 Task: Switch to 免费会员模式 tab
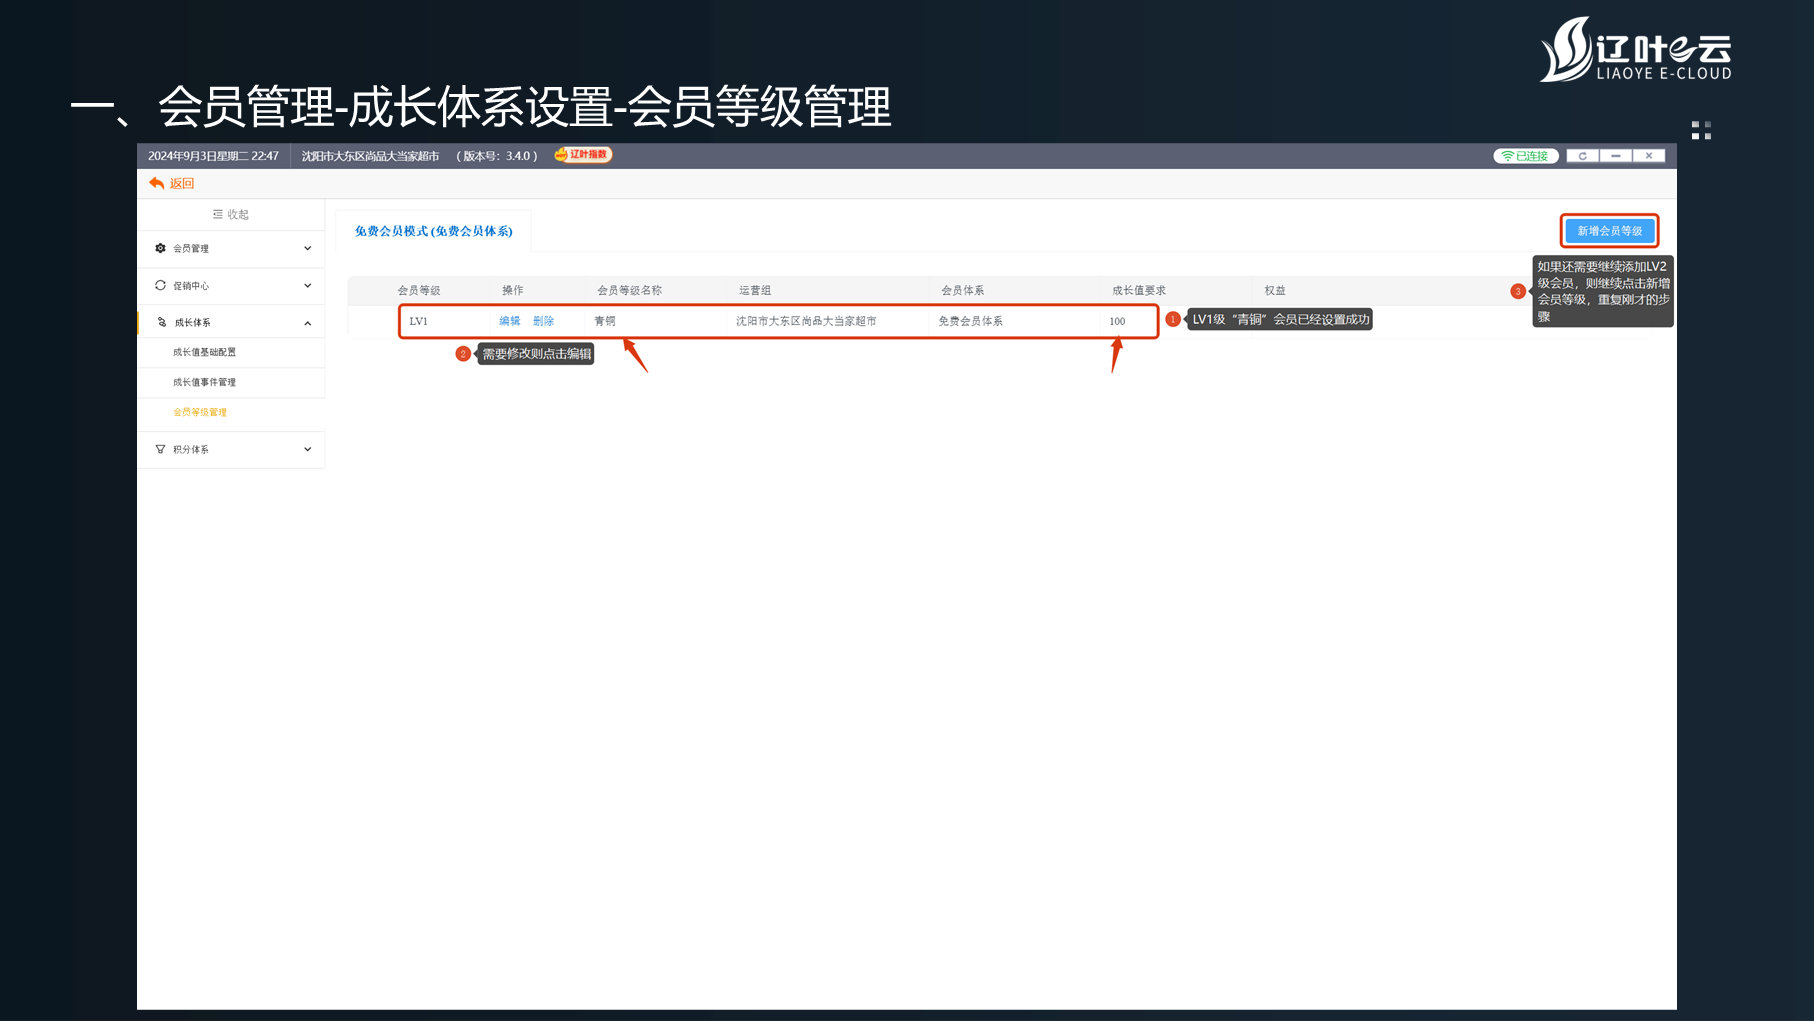coord(433,231)
